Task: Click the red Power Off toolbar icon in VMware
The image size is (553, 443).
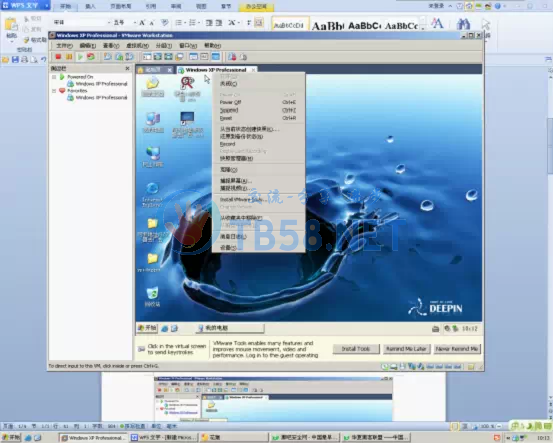Action: (x=58, y=56)
